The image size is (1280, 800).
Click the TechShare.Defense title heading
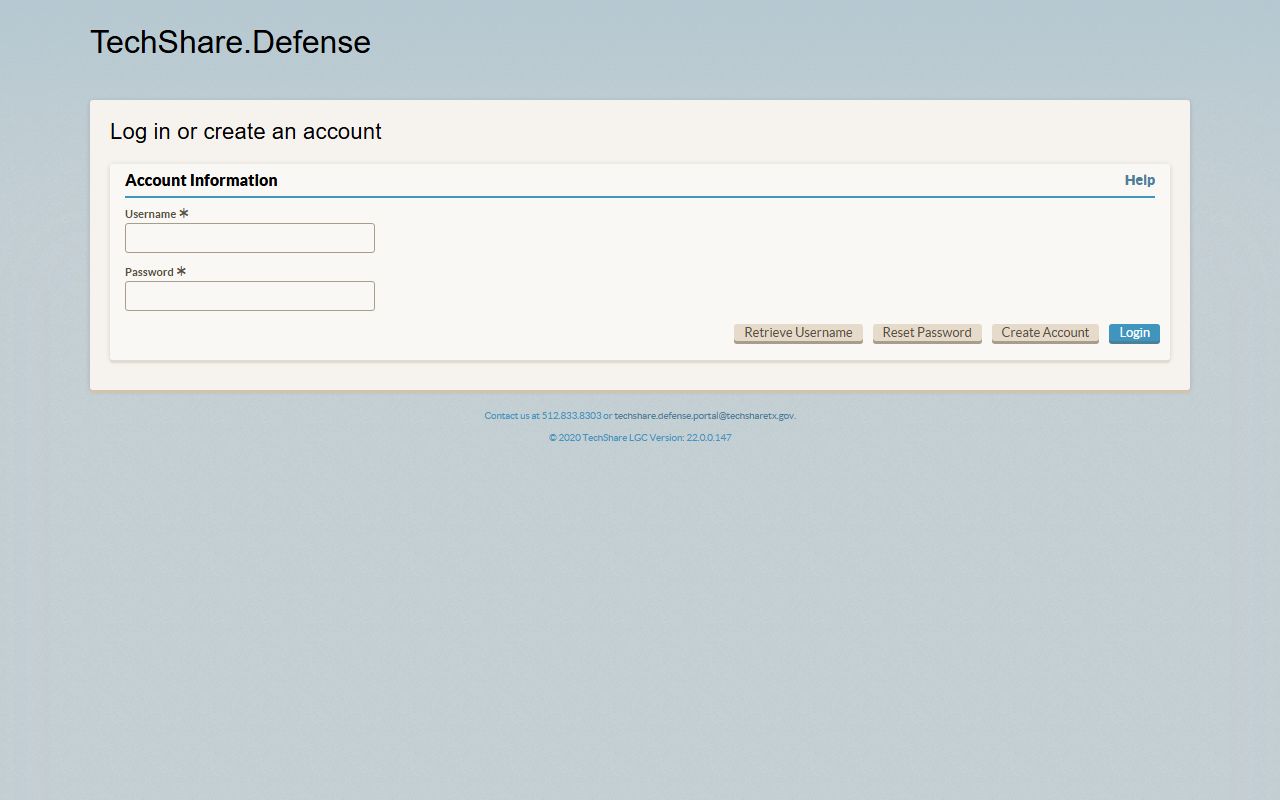pos(230,42)
